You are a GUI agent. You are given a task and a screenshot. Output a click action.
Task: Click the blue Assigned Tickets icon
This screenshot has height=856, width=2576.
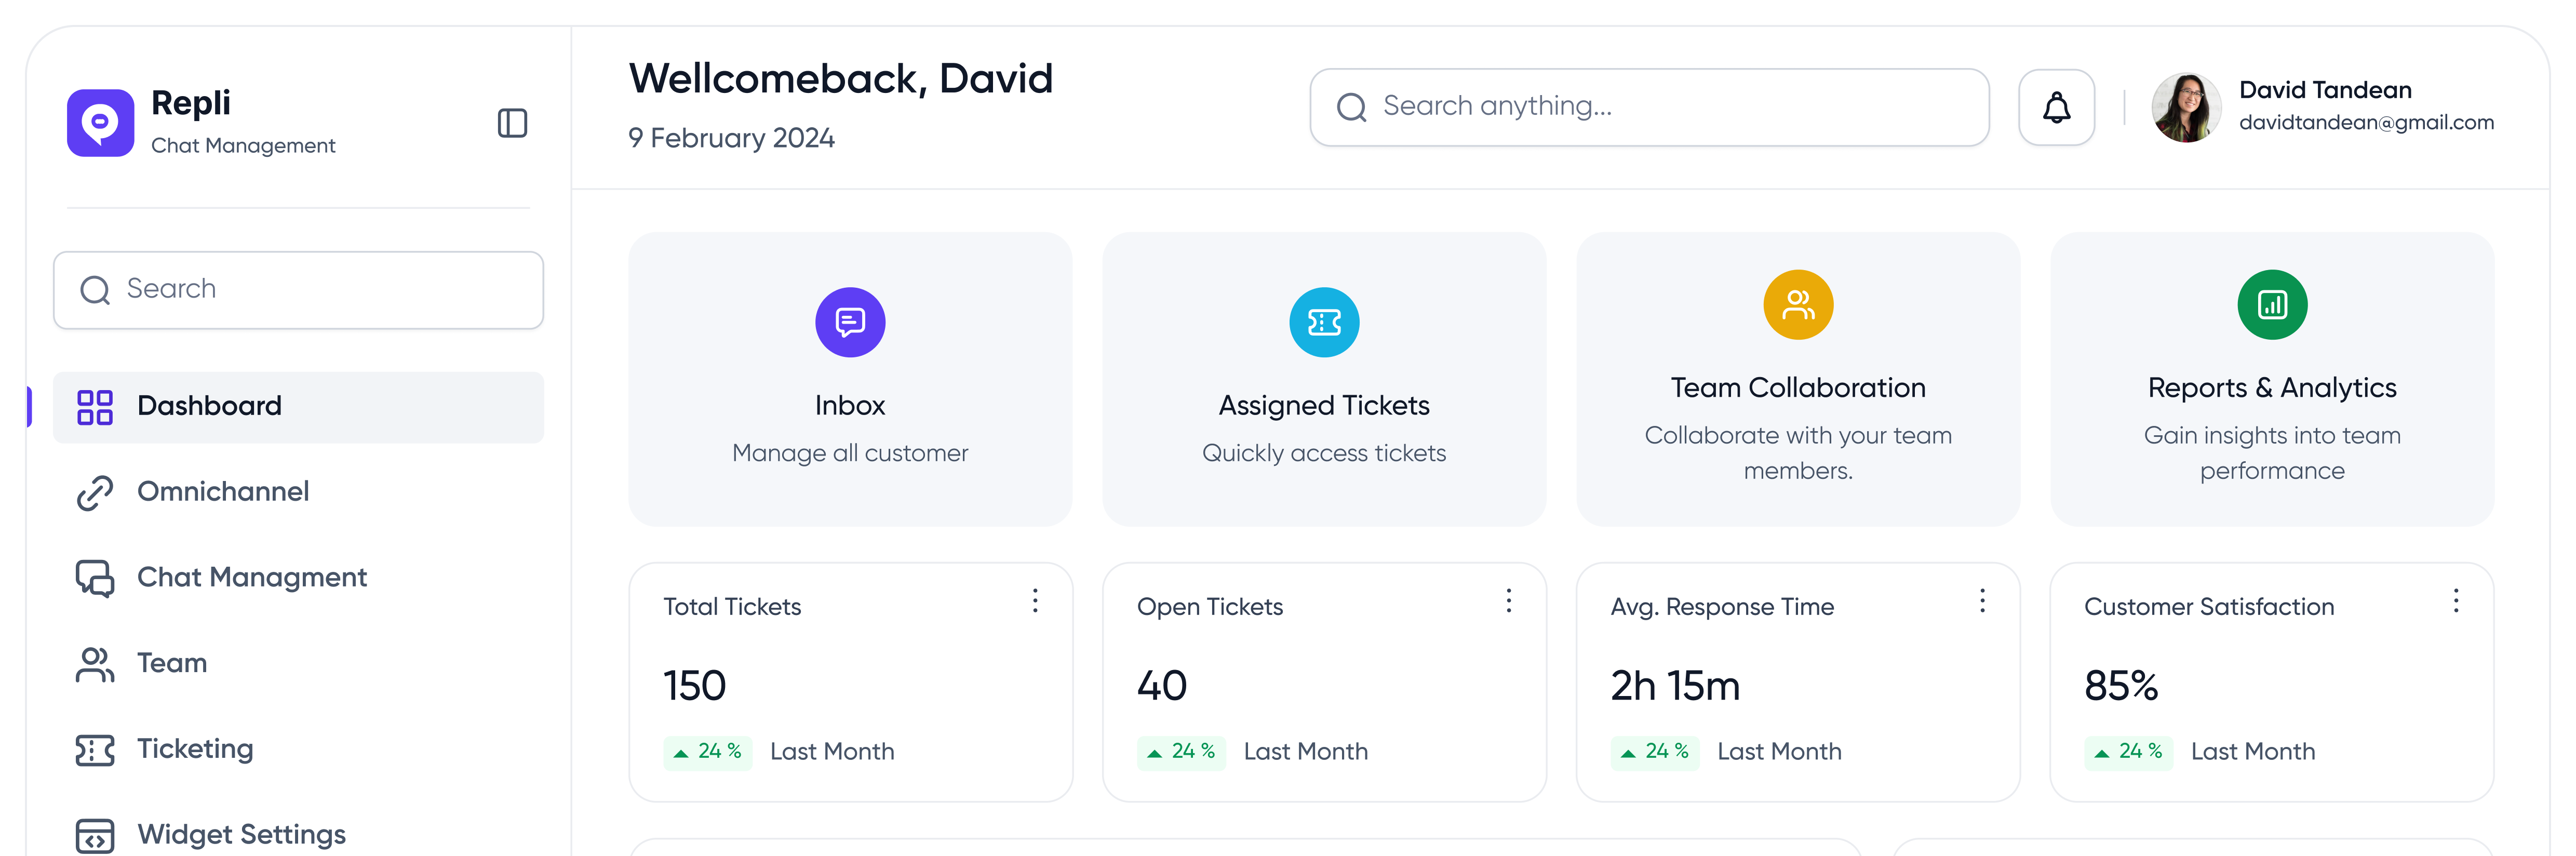click(1324, 322)
